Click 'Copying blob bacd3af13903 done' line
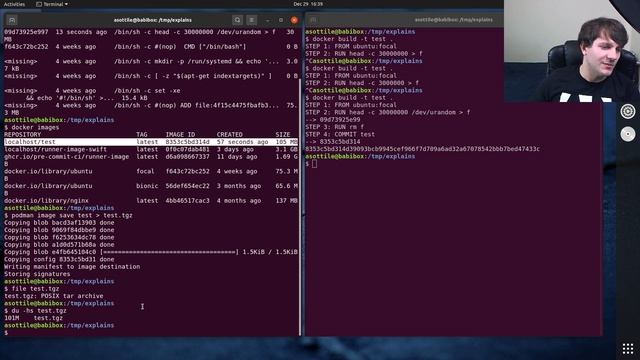640x360 pixels. 59,222
